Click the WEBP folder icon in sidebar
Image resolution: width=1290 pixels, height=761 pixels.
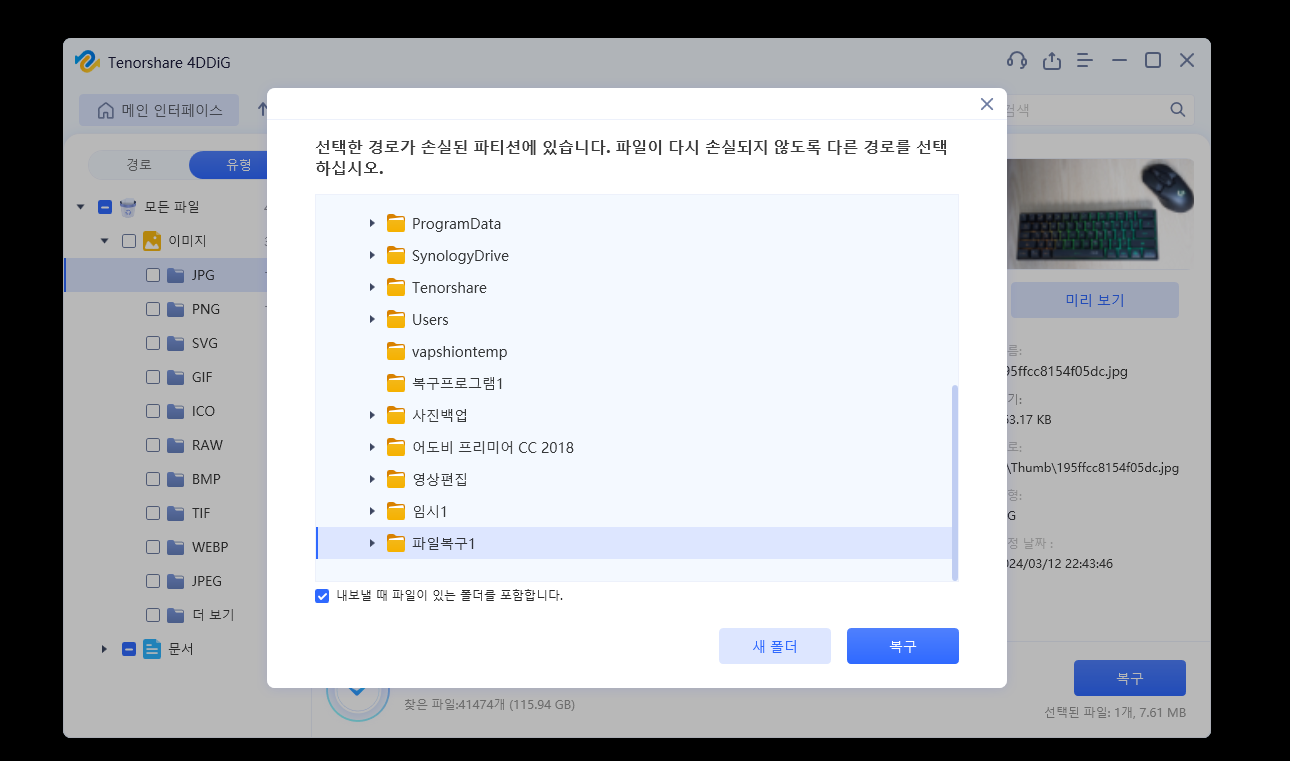176,547
